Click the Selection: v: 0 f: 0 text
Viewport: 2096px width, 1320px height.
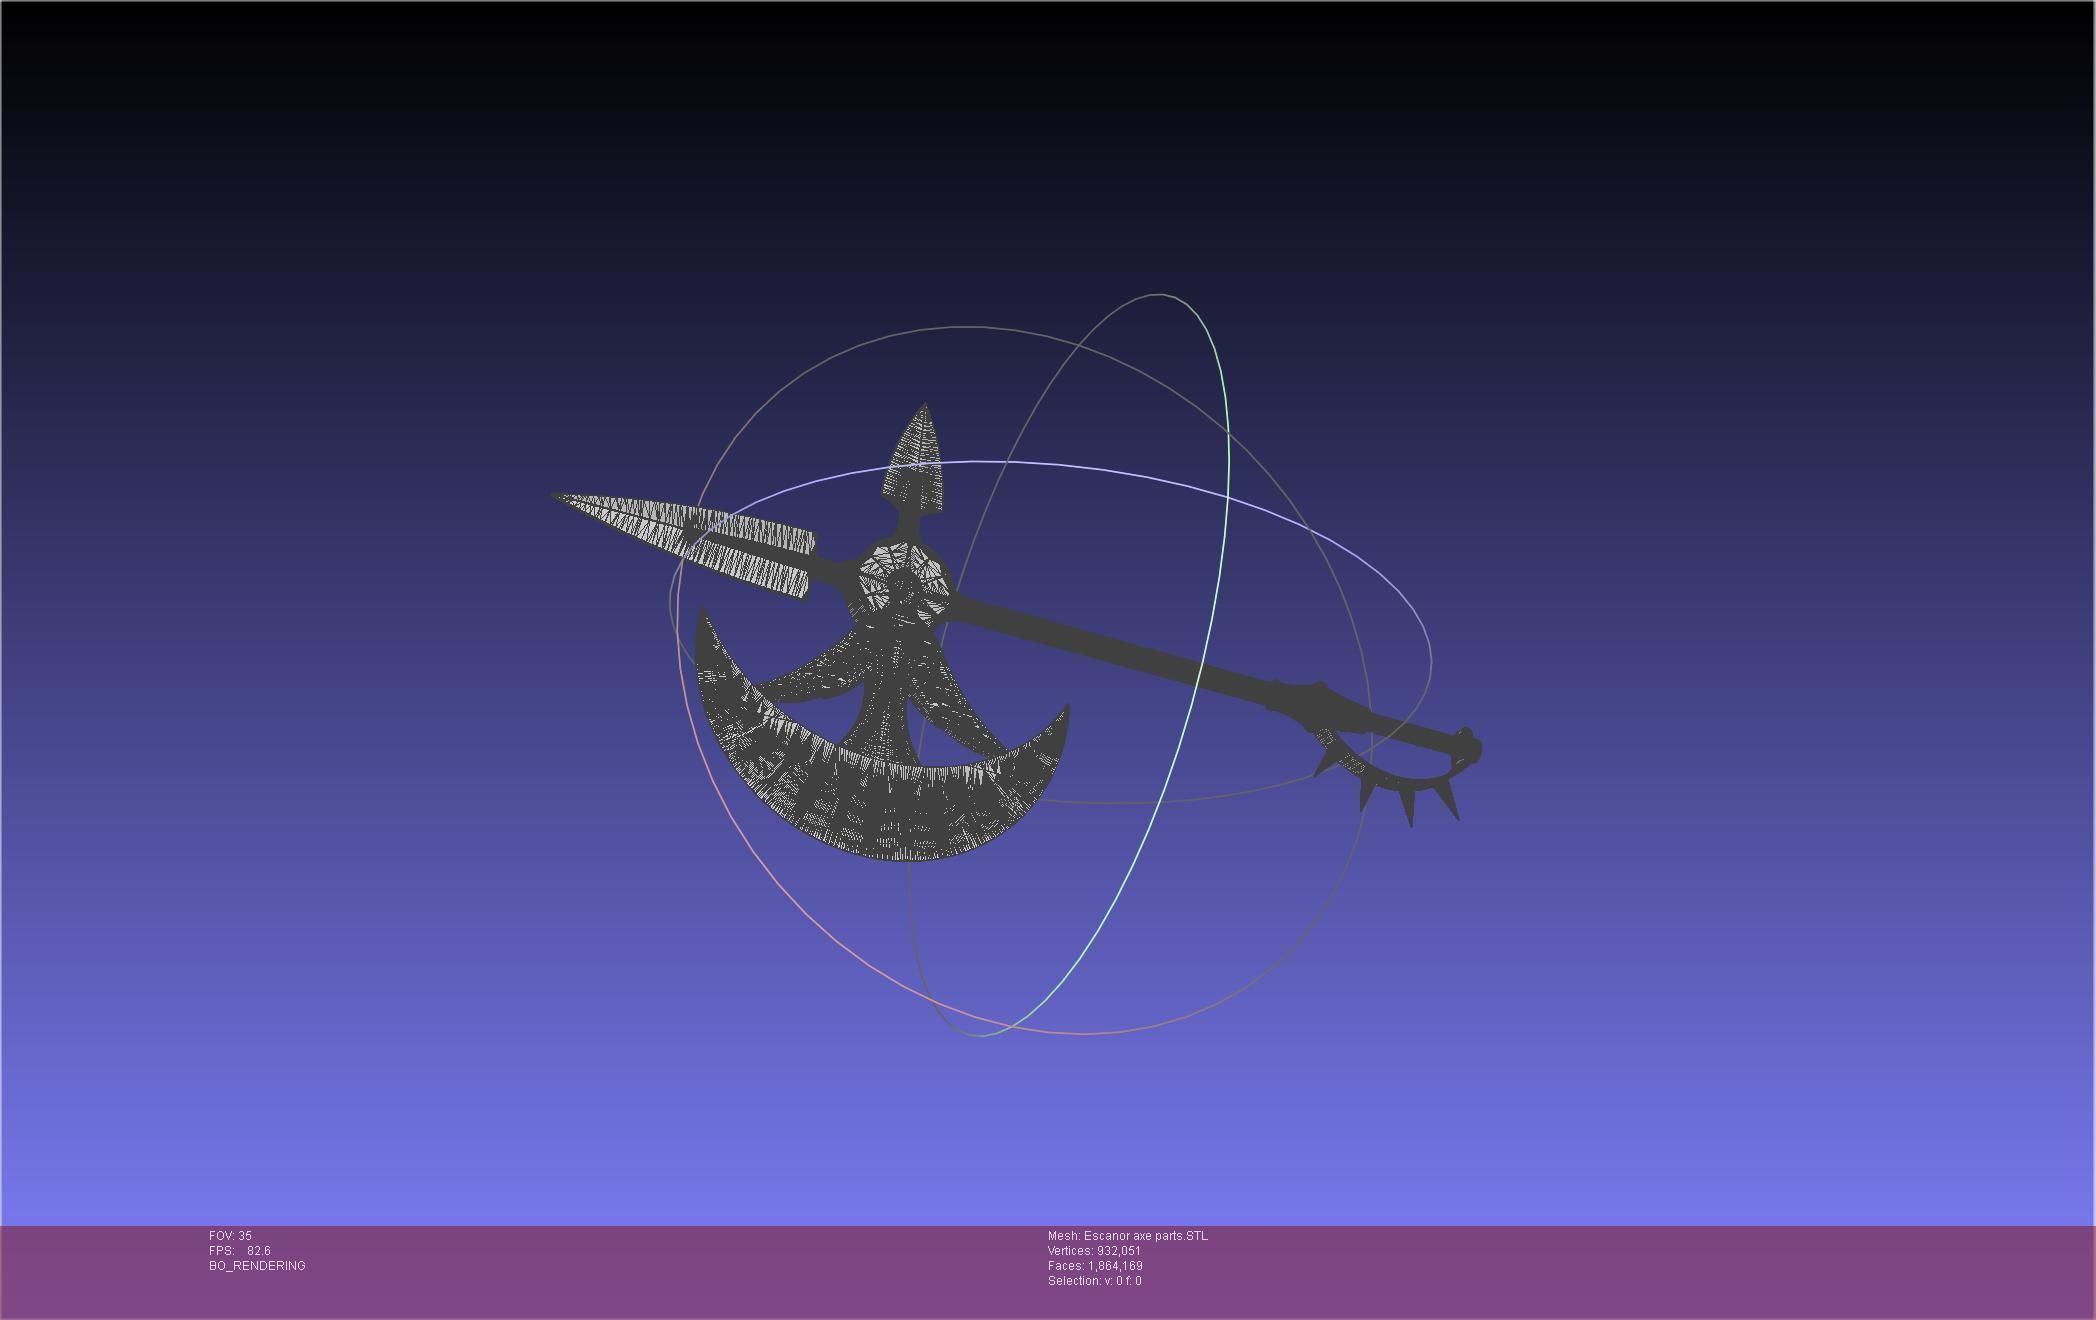pos(1094,1281)
